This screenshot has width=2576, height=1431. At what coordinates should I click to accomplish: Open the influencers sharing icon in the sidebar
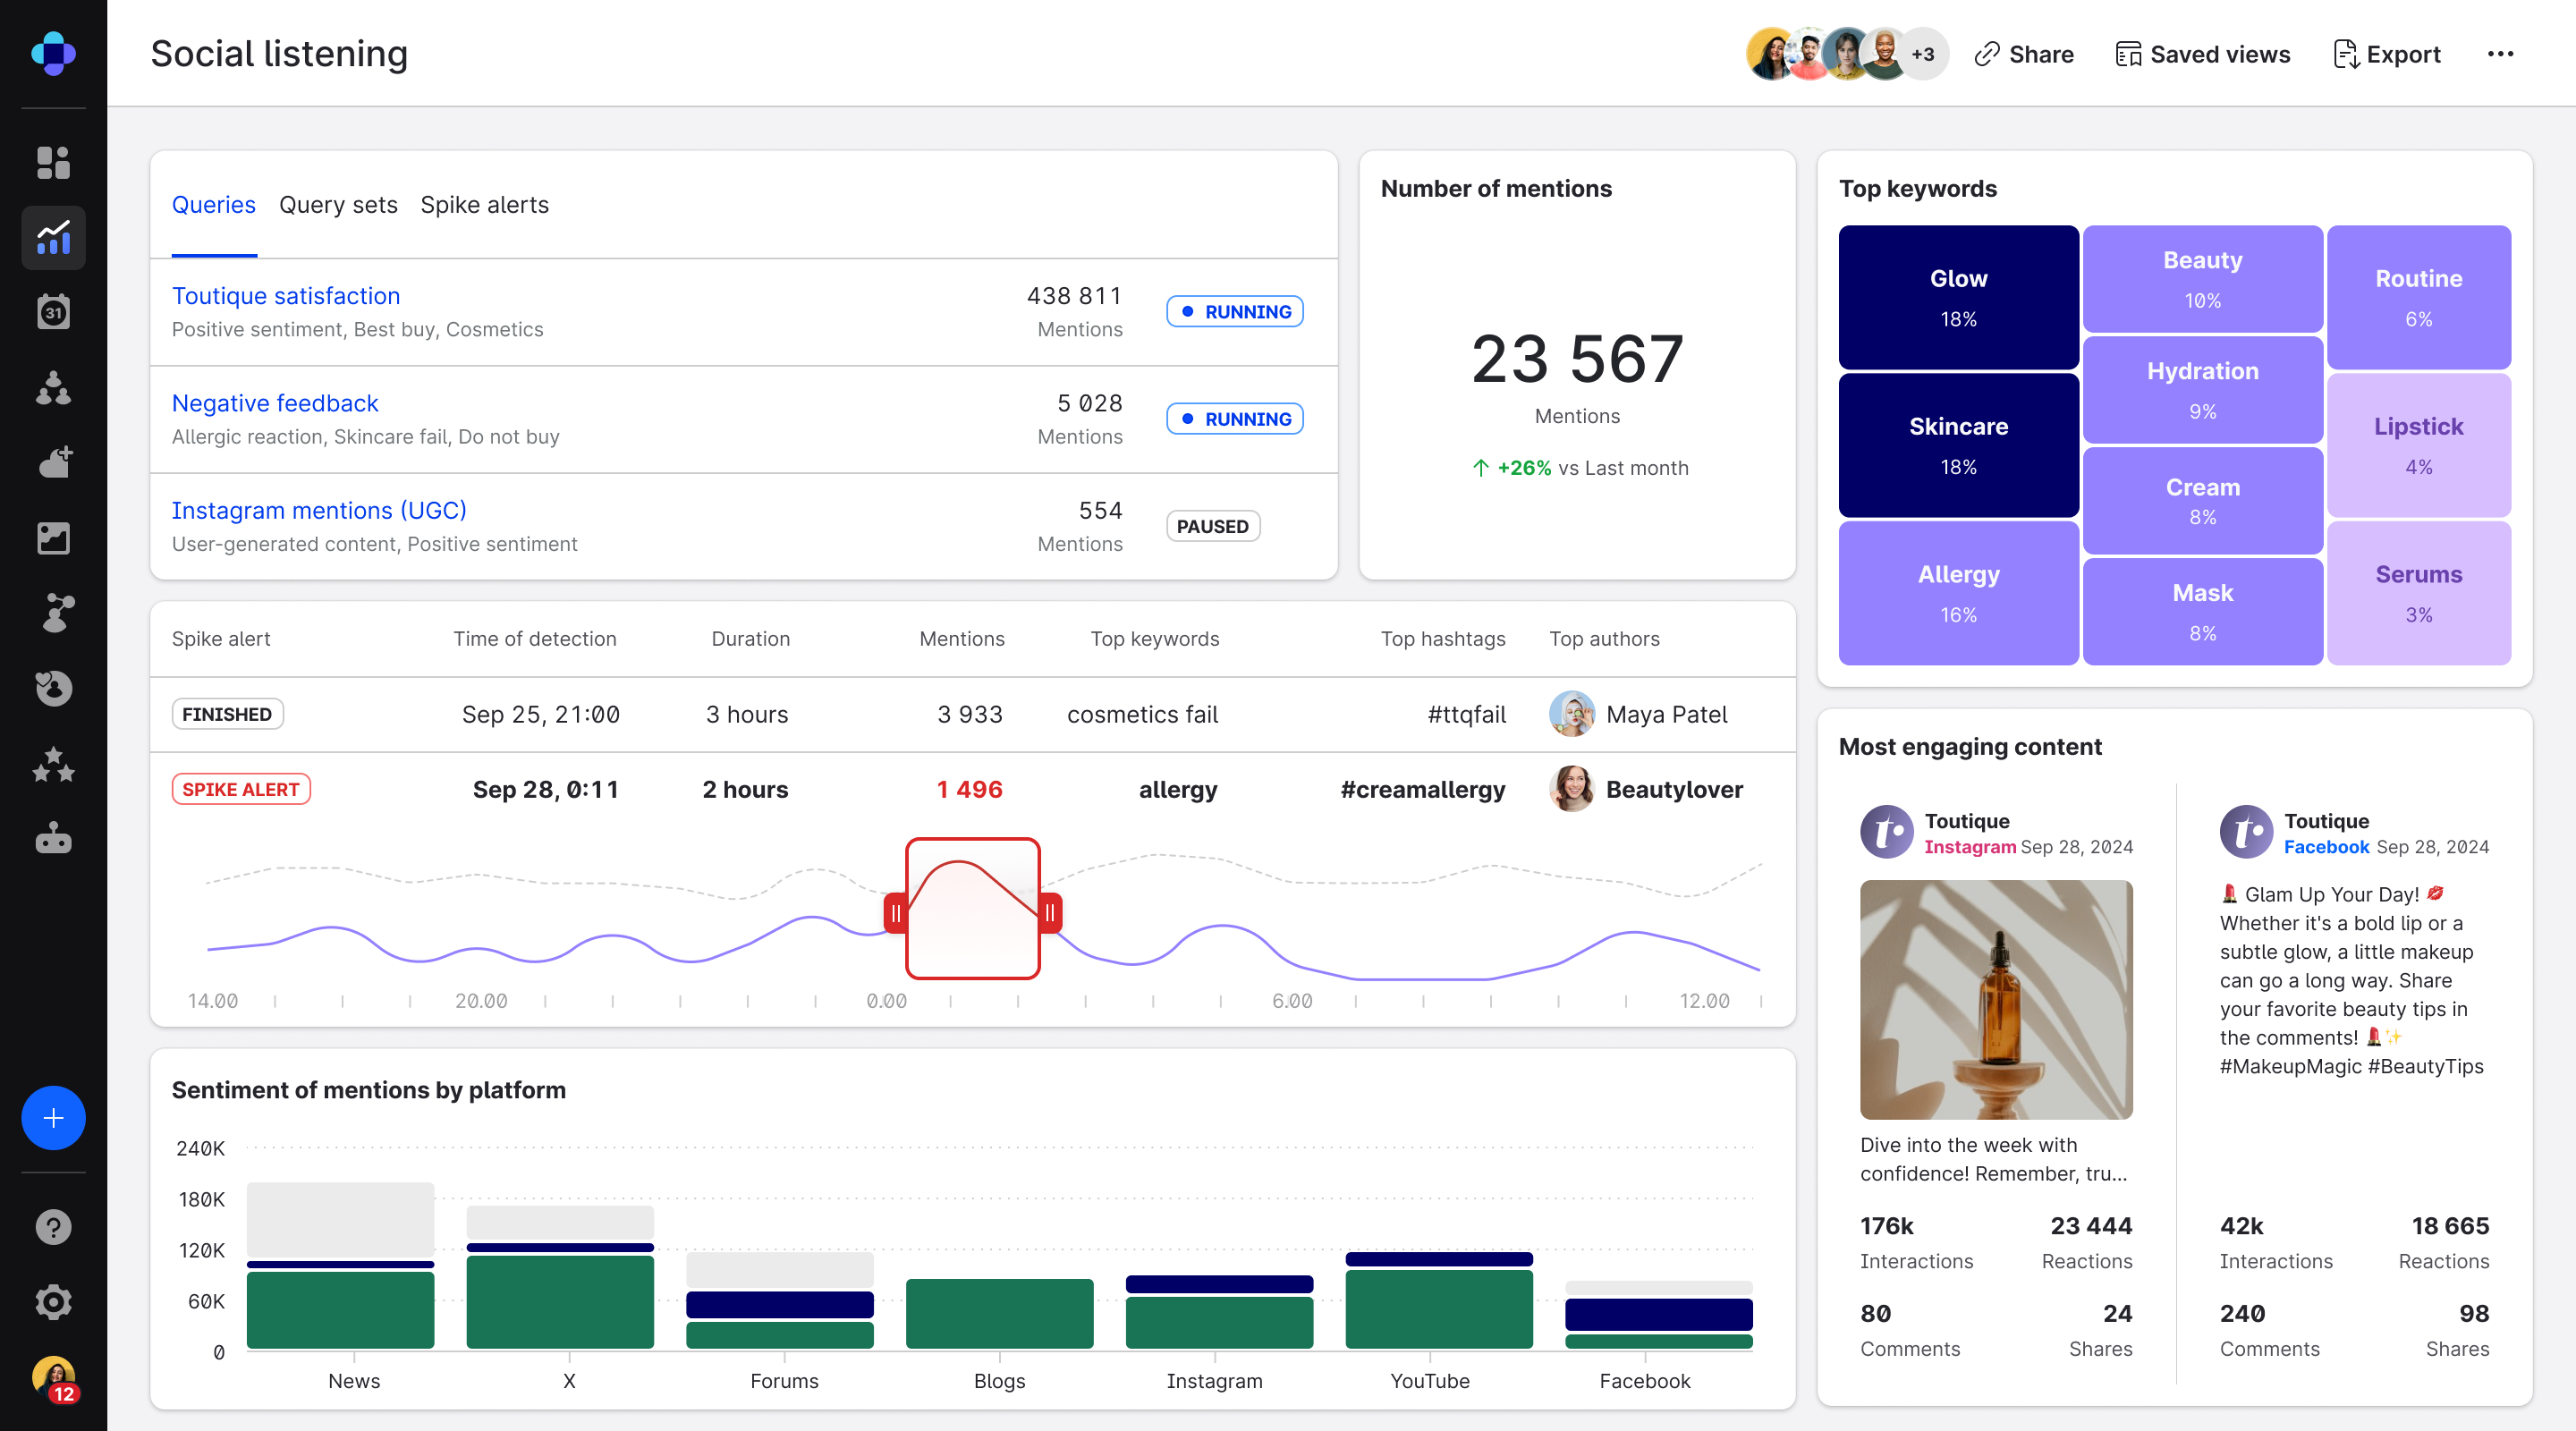(53, 613)
